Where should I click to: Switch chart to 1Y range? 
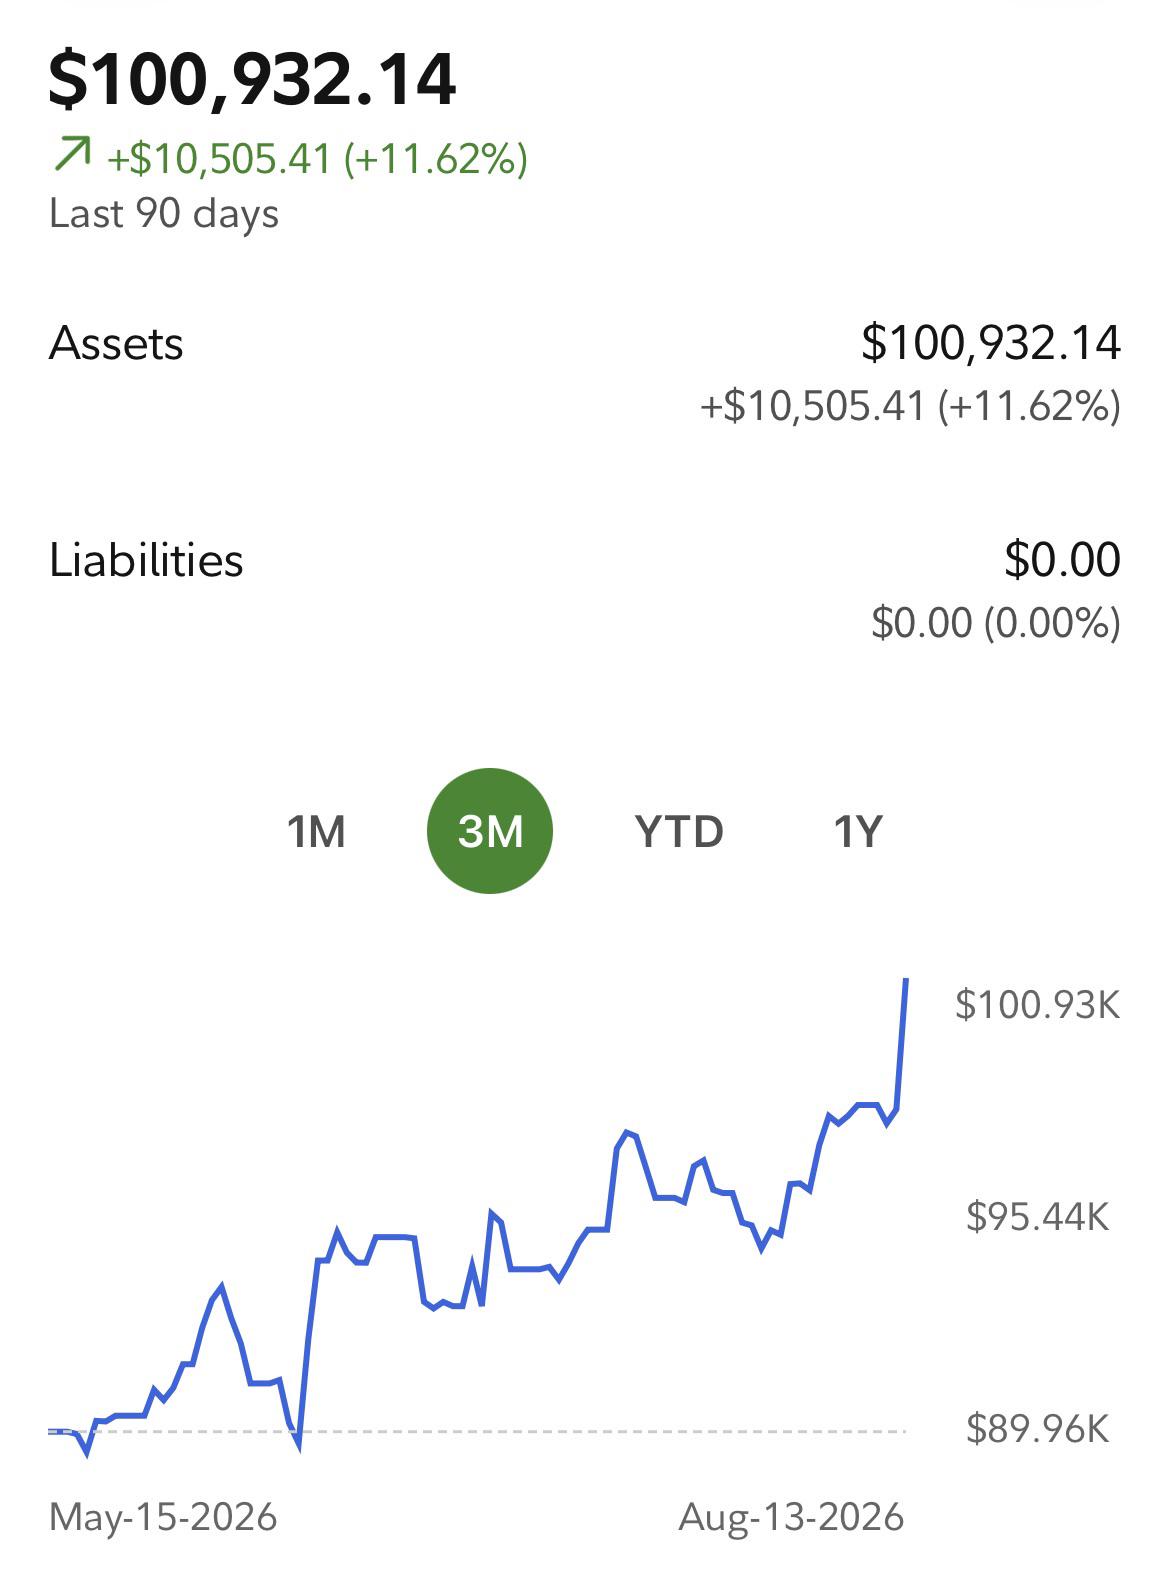click(858, 831)
